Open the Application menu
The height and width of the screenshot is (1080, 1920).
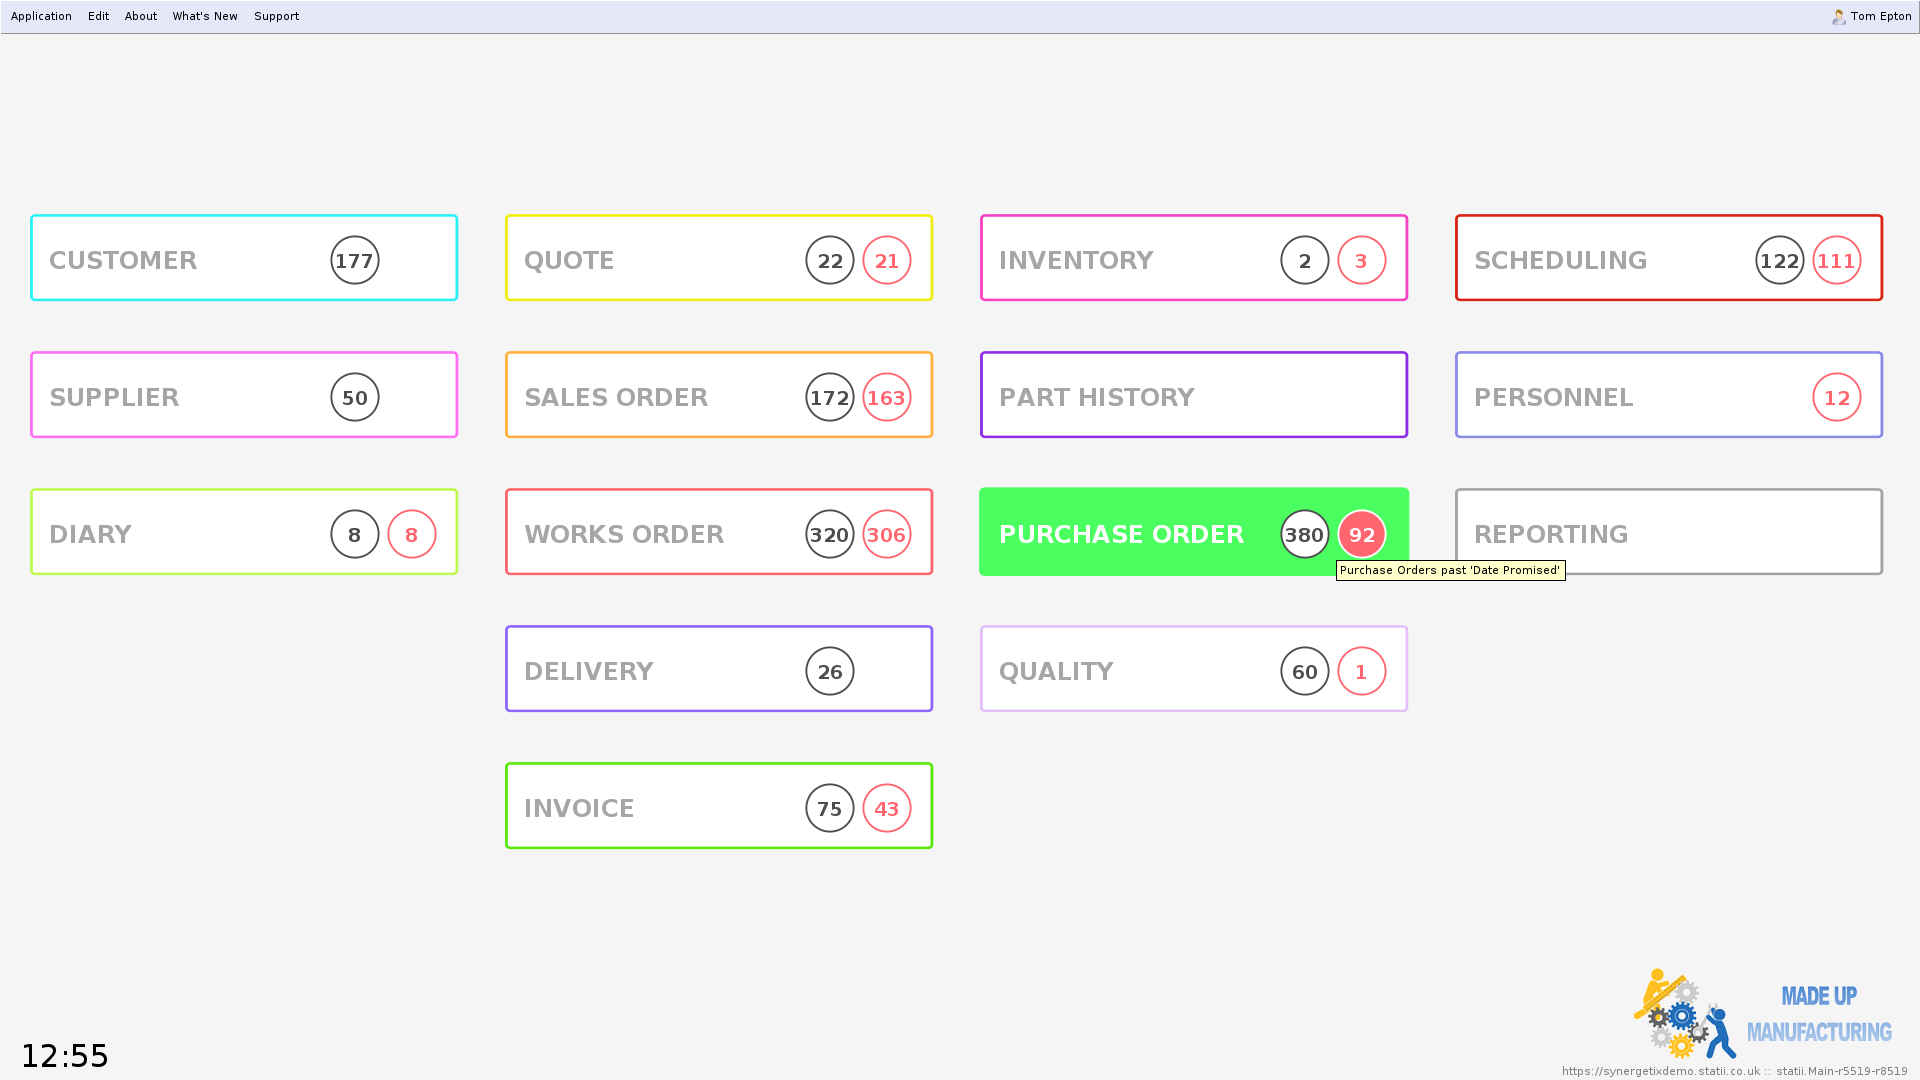[41, 16]
